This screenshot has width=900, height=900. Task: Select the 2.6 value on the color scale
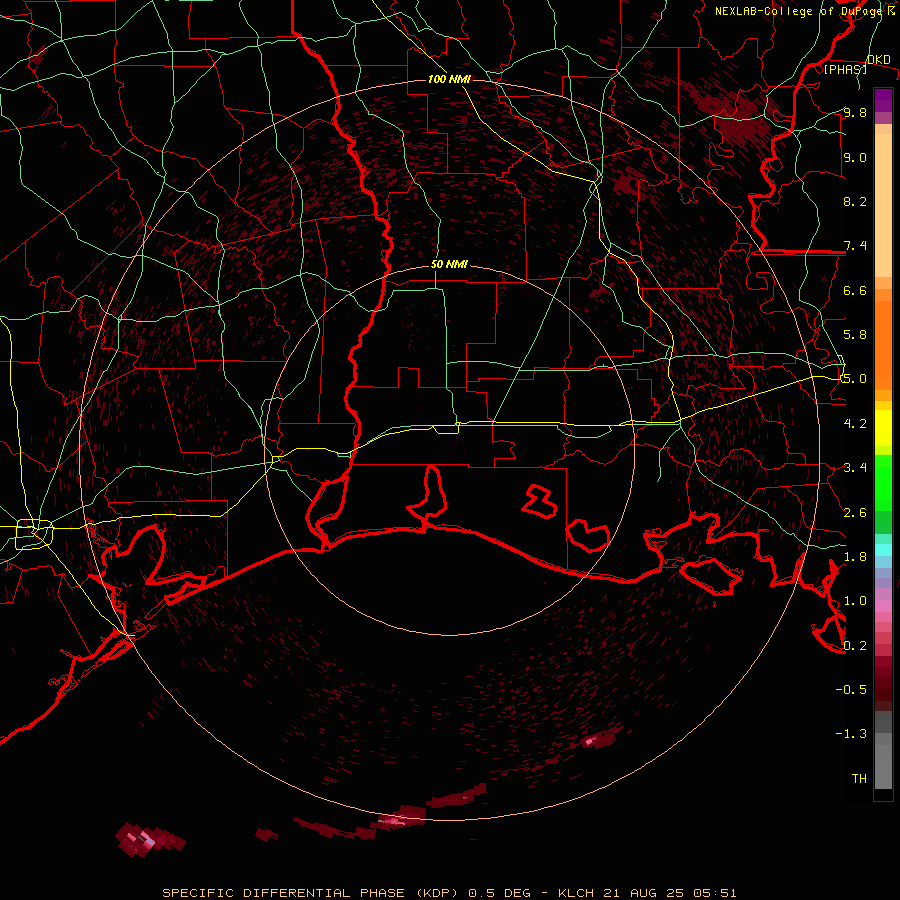click(x=855, y=513)
